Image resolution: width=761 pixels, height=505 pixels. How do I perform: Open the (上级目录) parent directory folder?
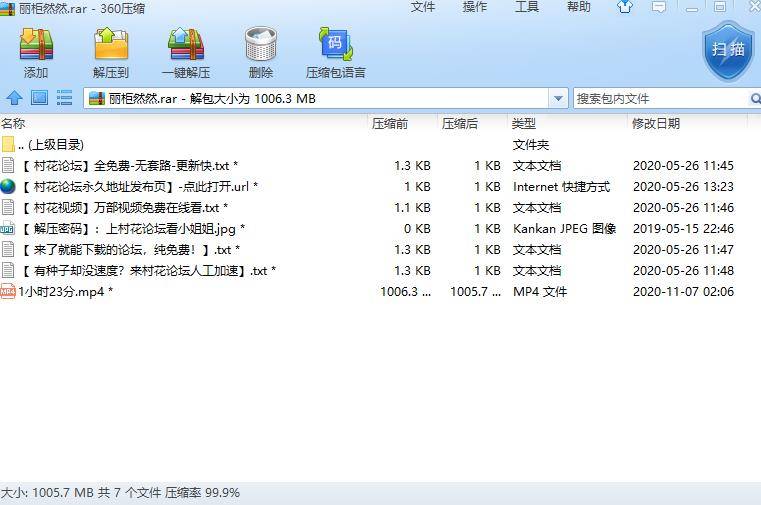click(x=50, y=144)
